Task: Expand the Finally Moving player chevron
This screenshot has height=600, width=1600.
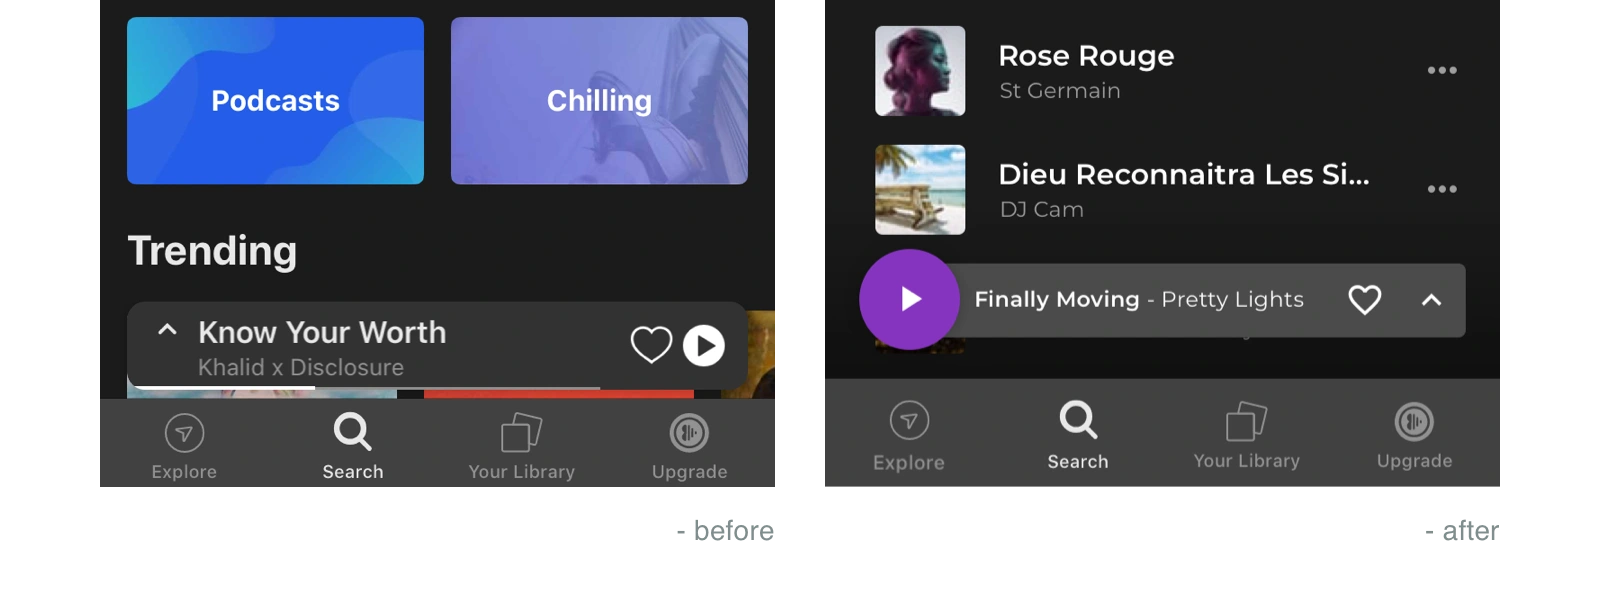Action: tap(1432, 300)
